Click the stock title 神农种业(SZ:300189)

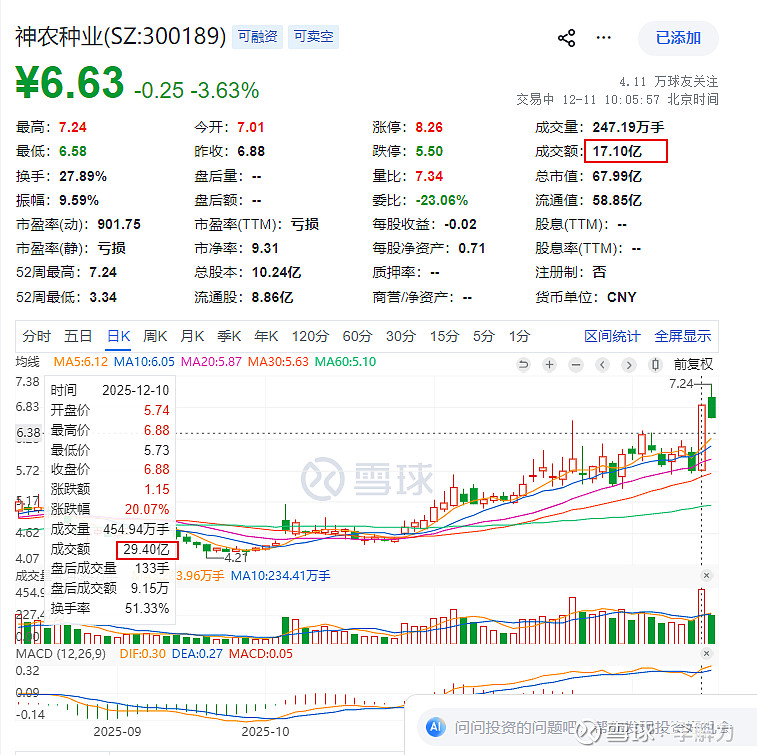(121, 37)
